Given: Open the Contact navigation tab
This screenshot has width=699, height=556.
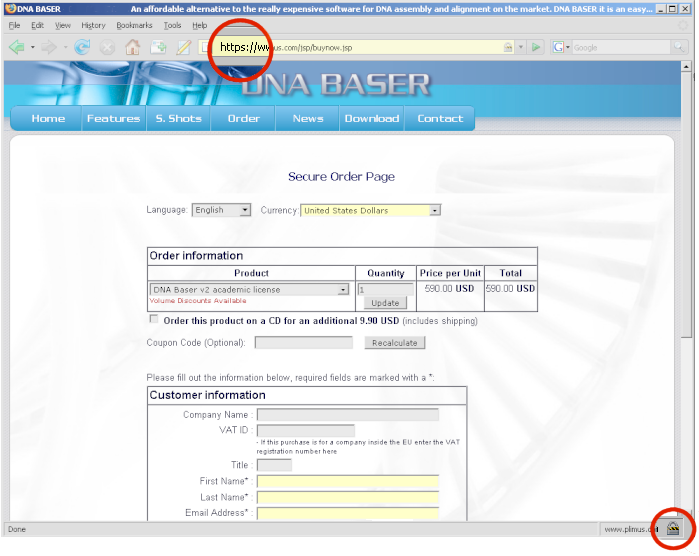Looking at the screenshot, I should tap(440, 119).
